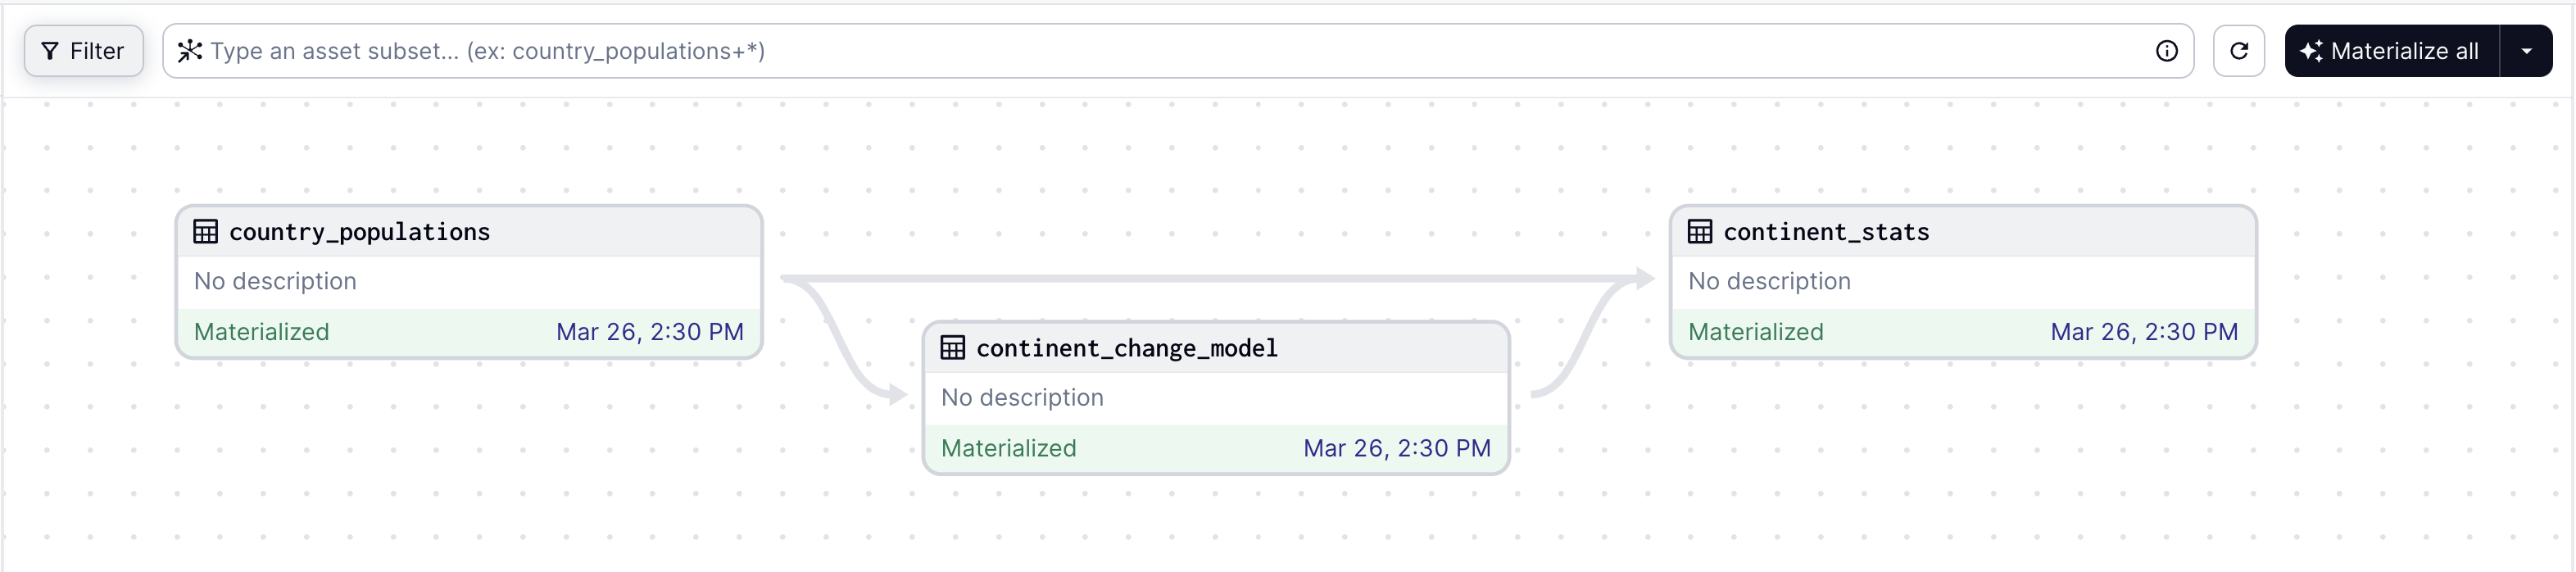Viewport: 2576px width, 572px height.
Task: Click the table icon on country_populations node
Action: [206, 231]
